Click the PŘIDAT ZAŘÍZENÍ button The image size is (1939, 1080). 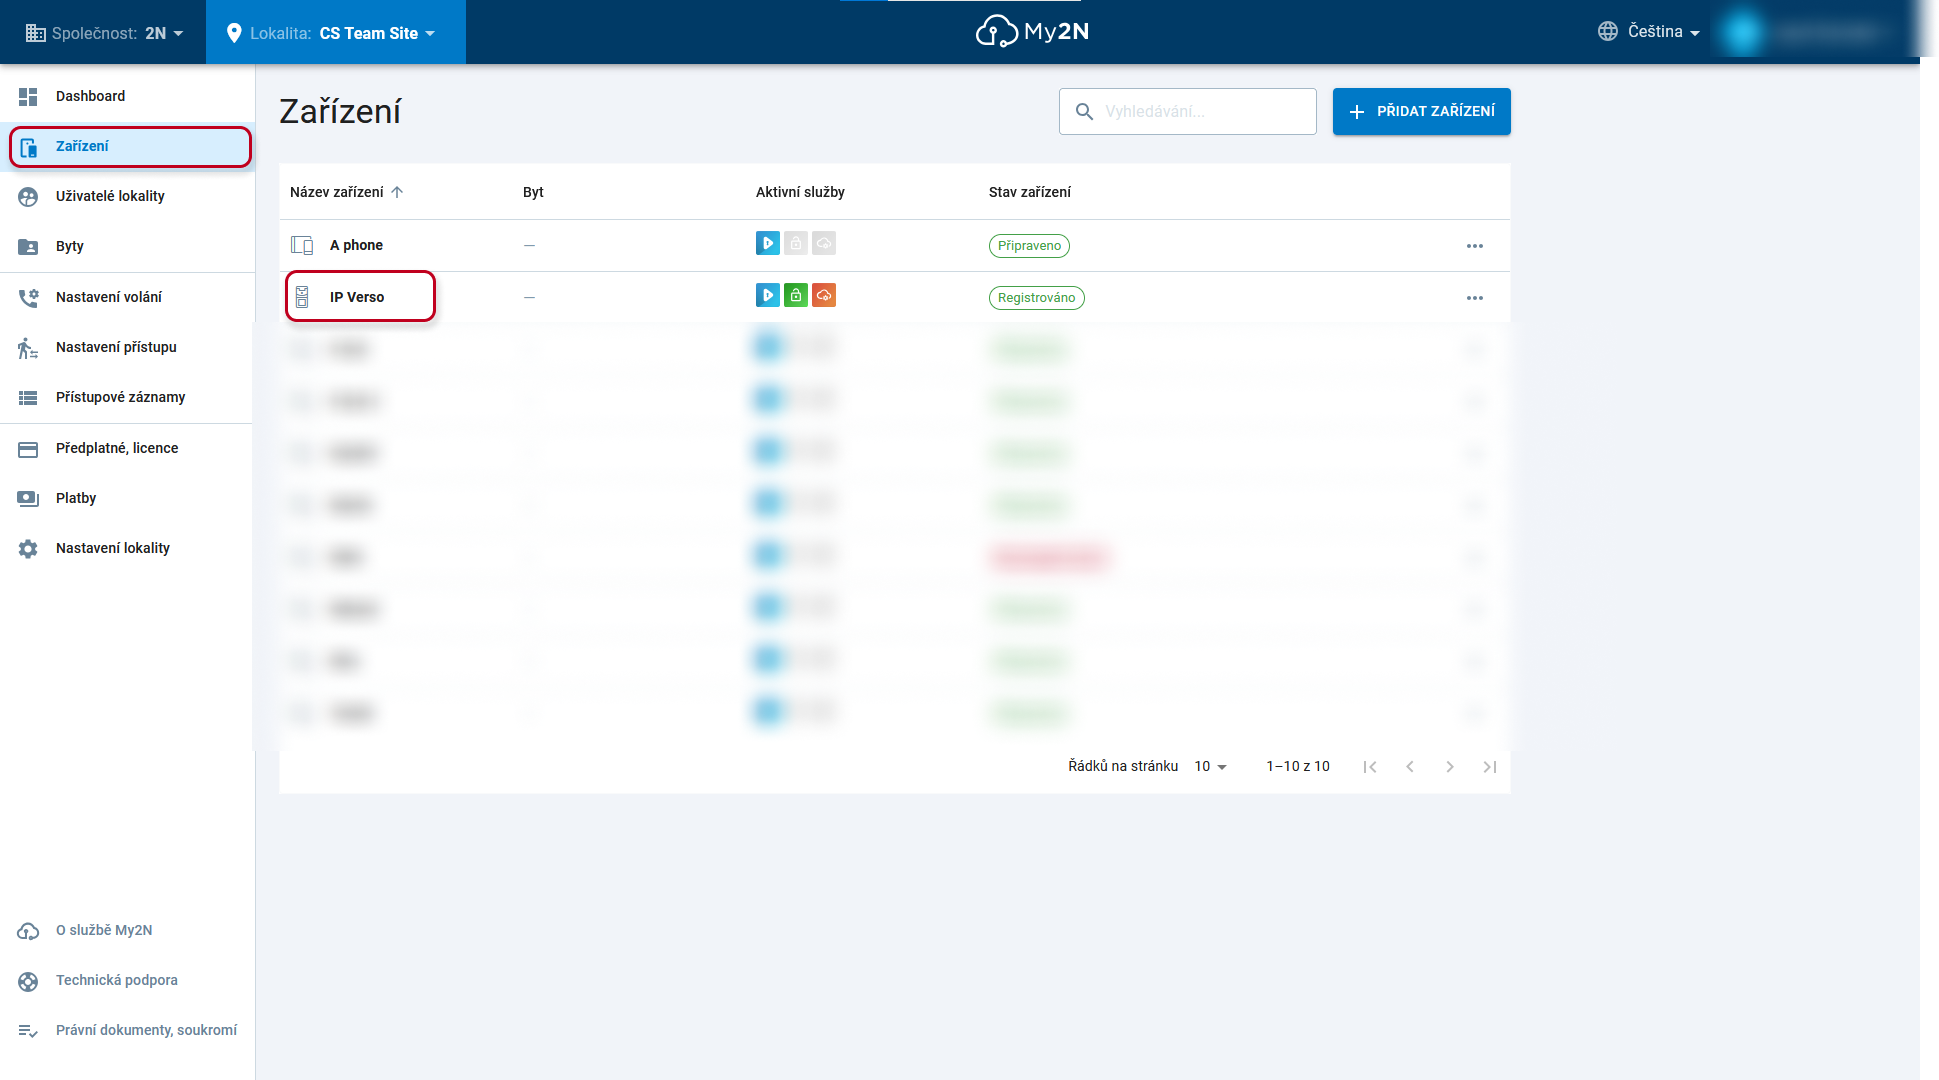coord(1421,111)
